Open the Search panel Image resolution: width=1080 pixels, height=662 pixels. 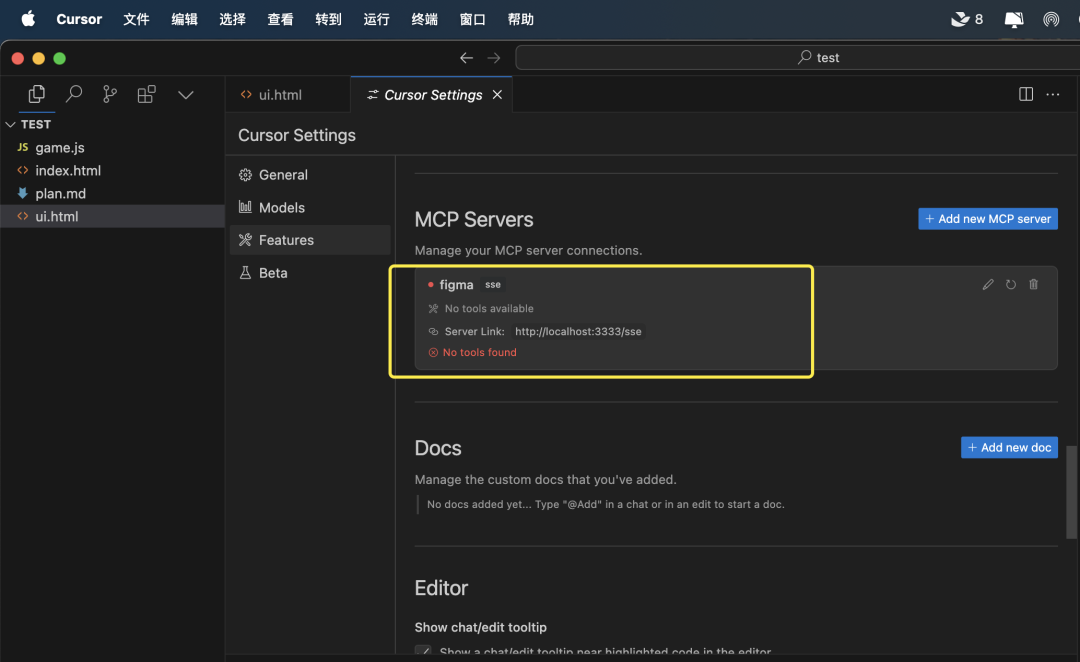pos(75,93)
